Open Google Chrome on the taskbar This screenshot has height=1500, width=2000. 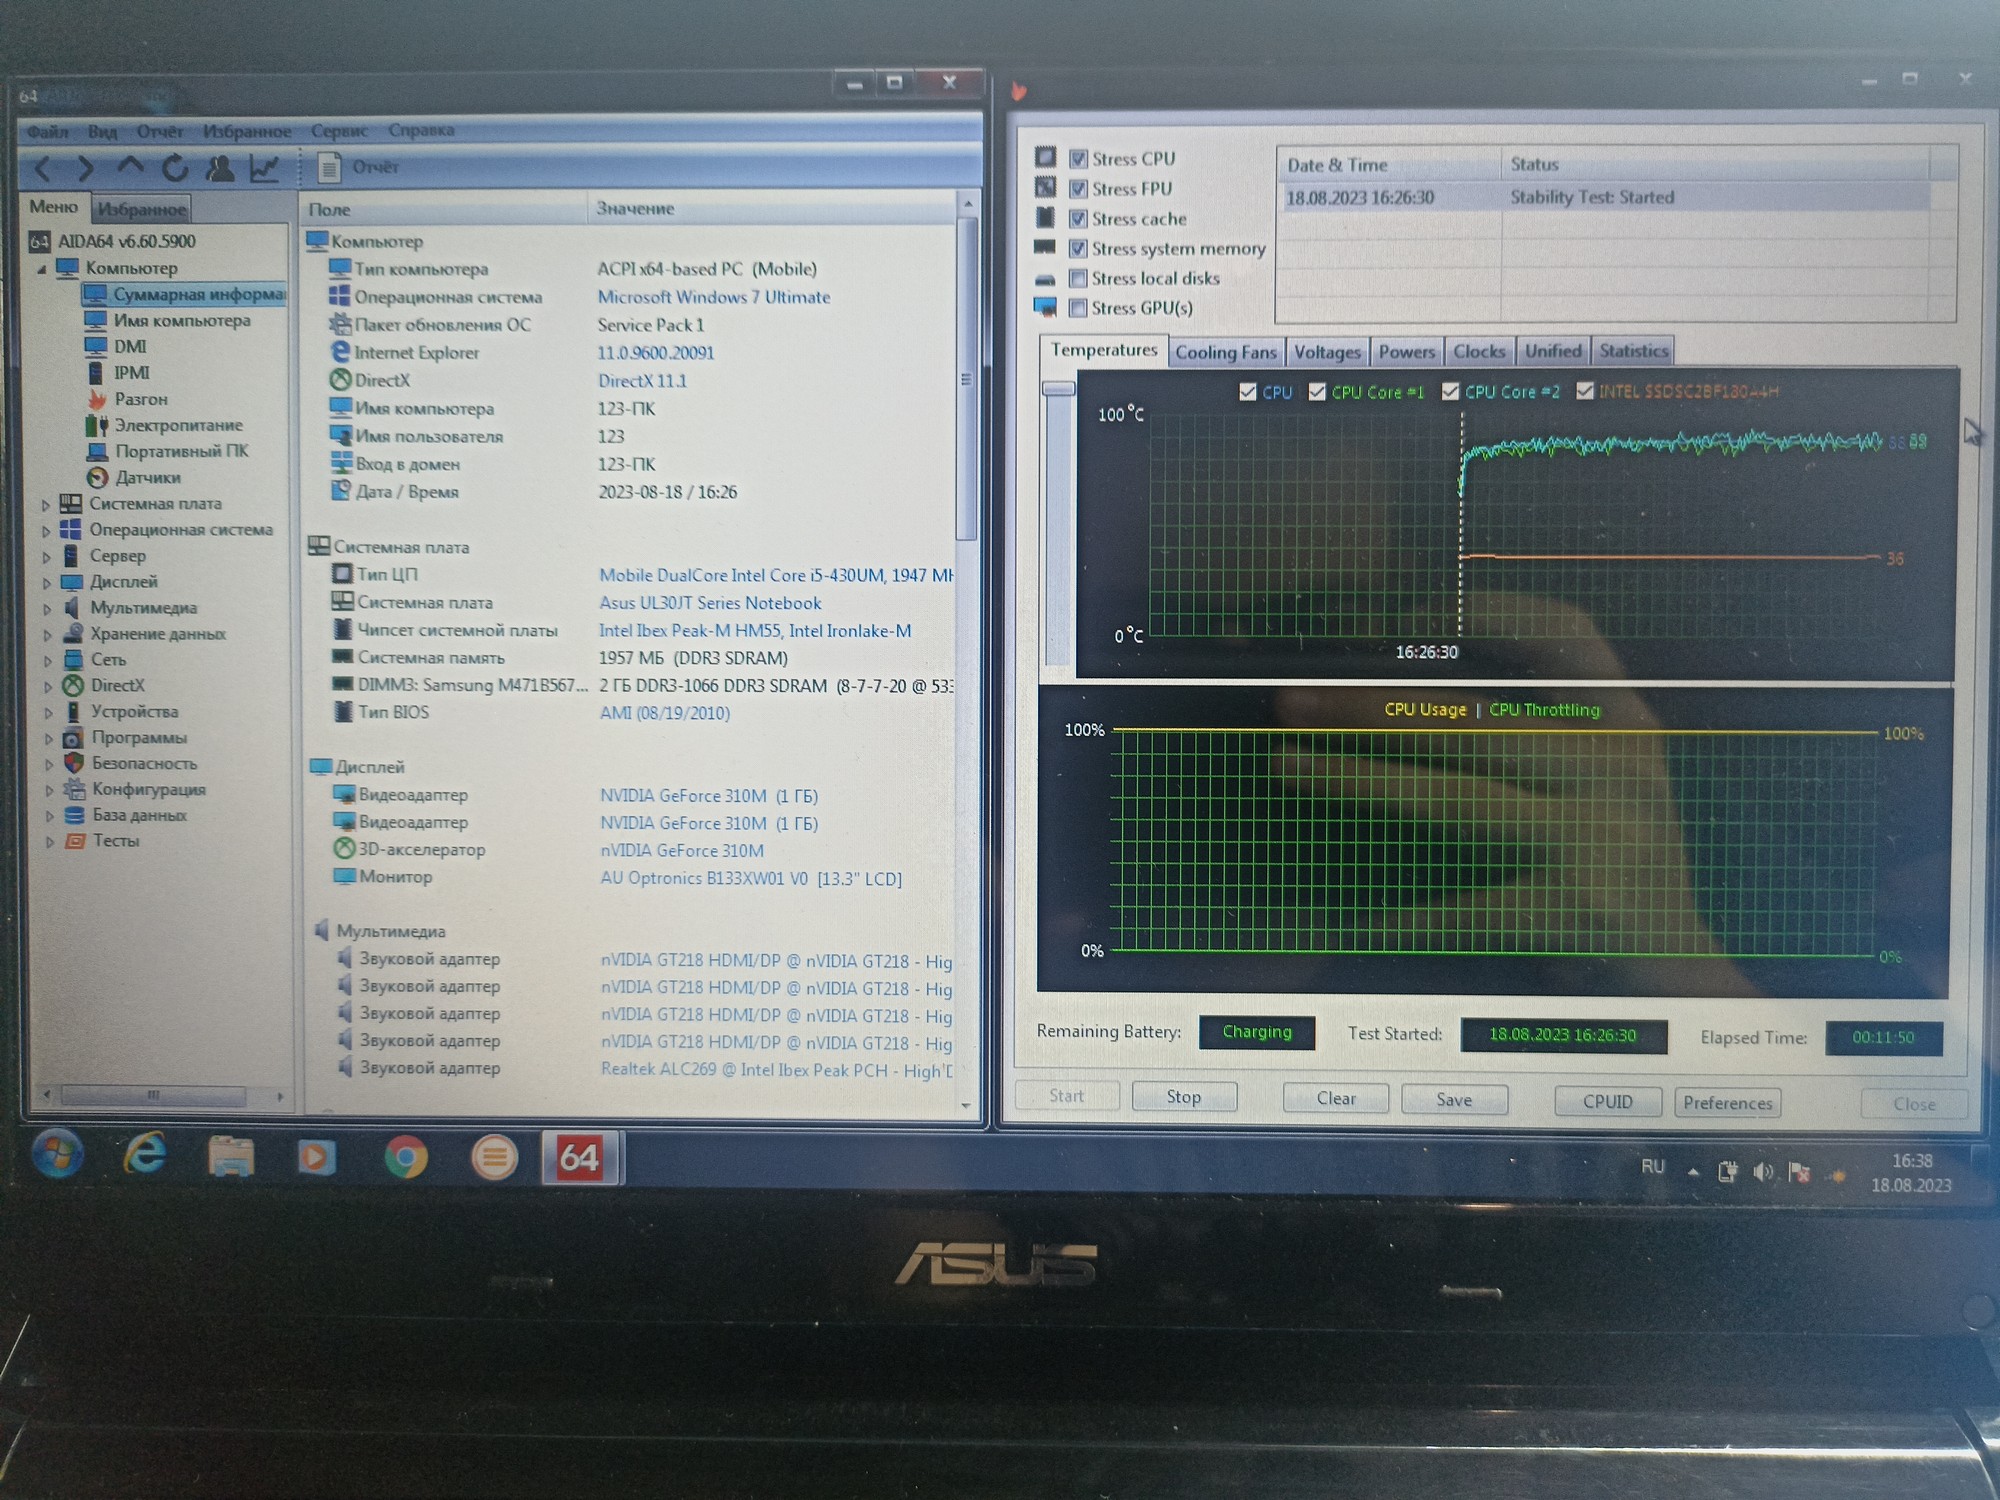(x=406, y=1158)
